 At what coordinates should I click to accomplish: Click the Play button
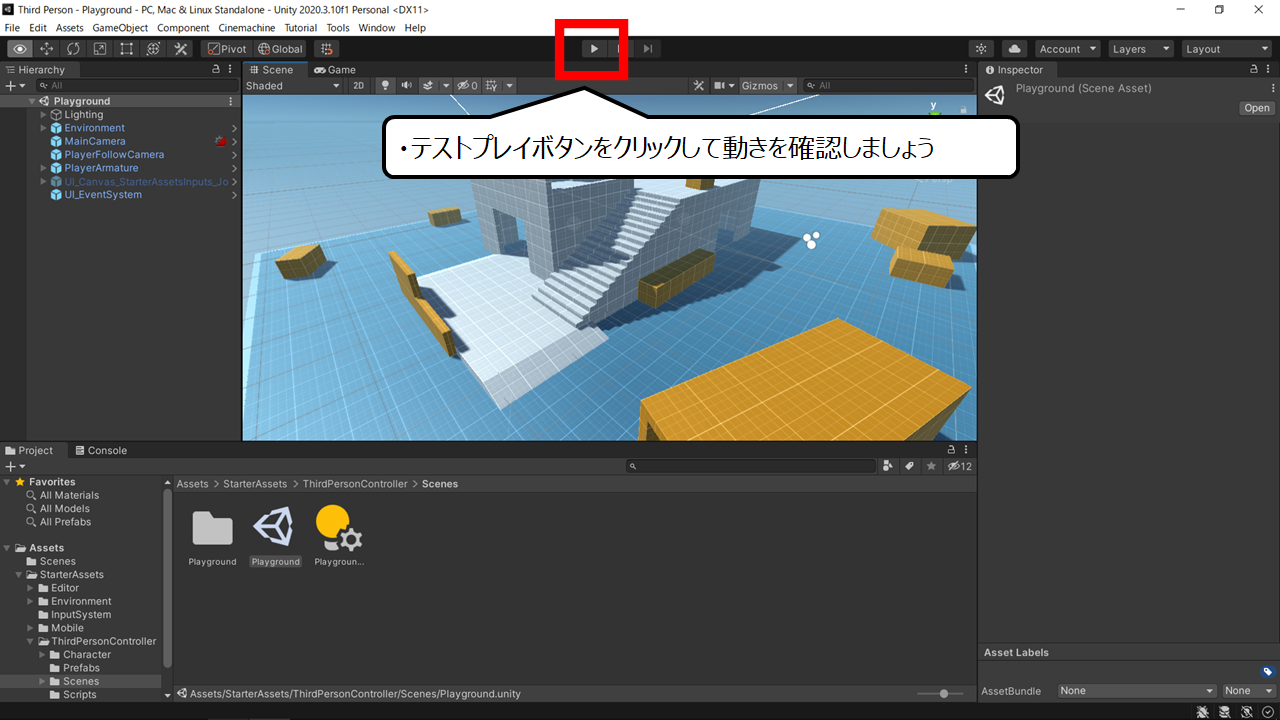tap(594, 49)
